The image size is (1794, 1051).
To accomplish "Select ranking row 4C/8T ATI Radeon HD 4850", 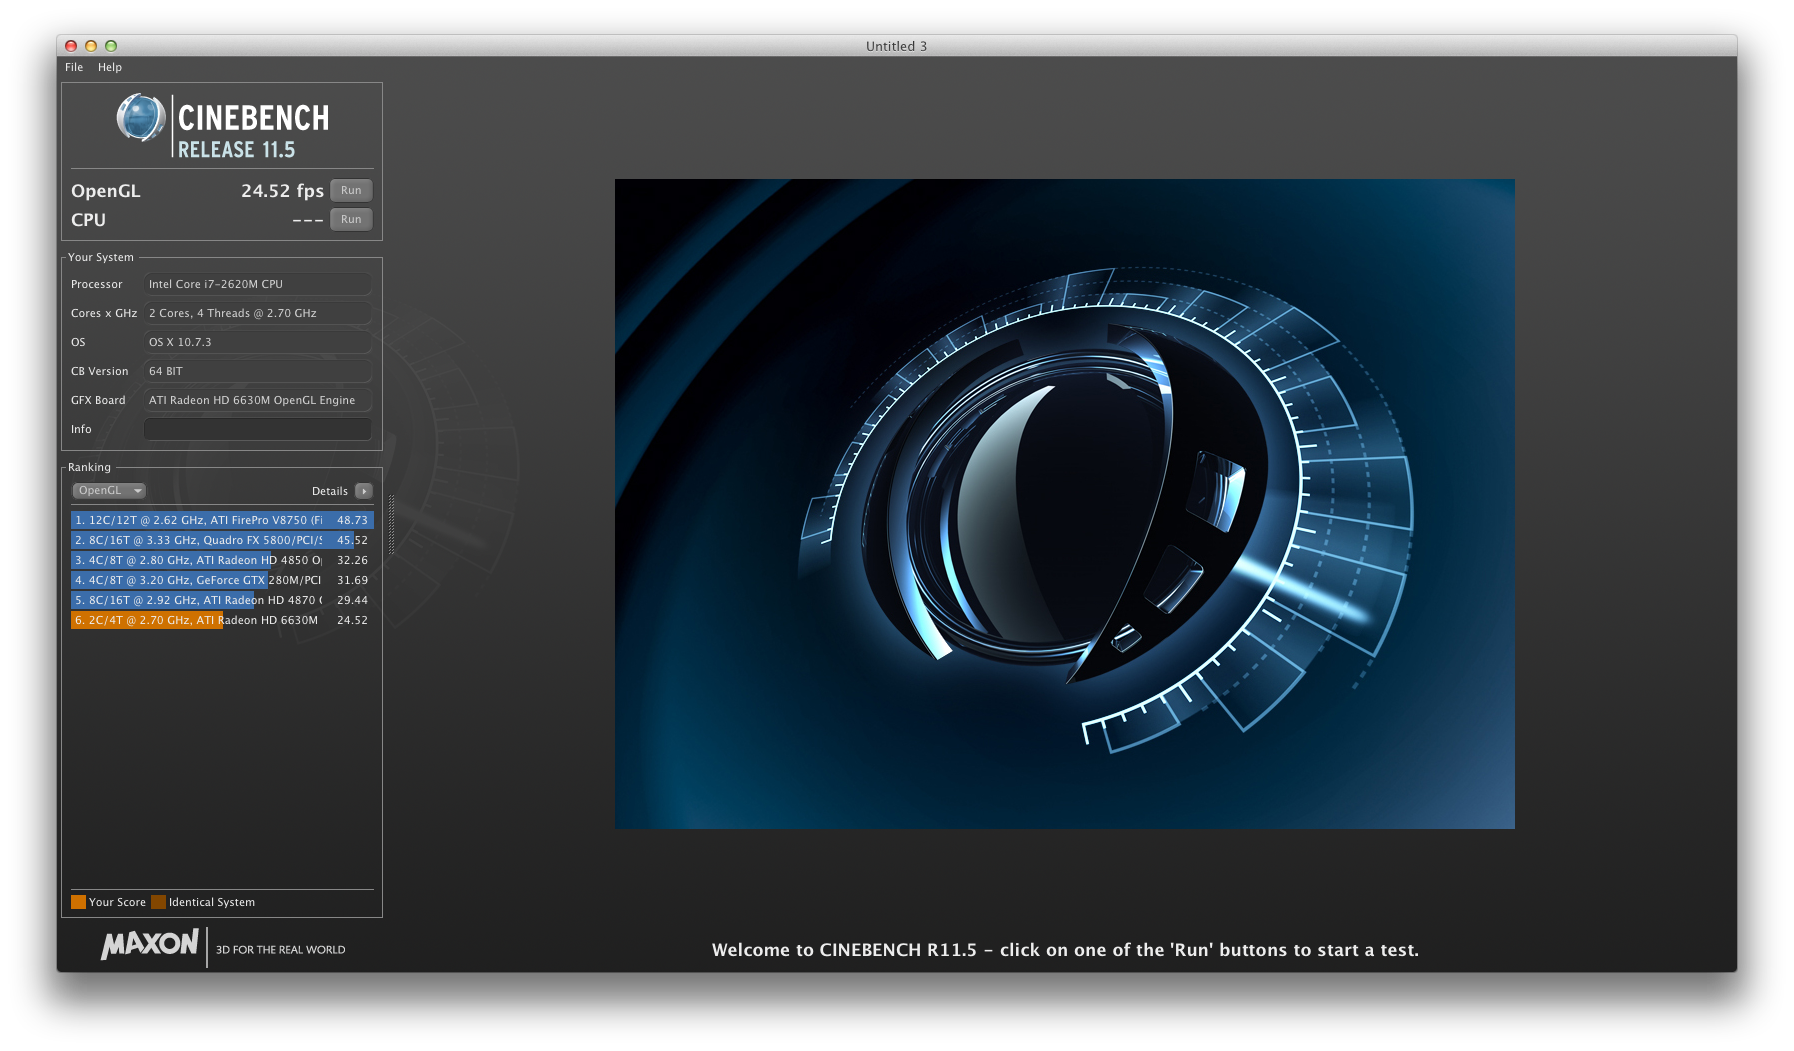I will click(222, 560).
